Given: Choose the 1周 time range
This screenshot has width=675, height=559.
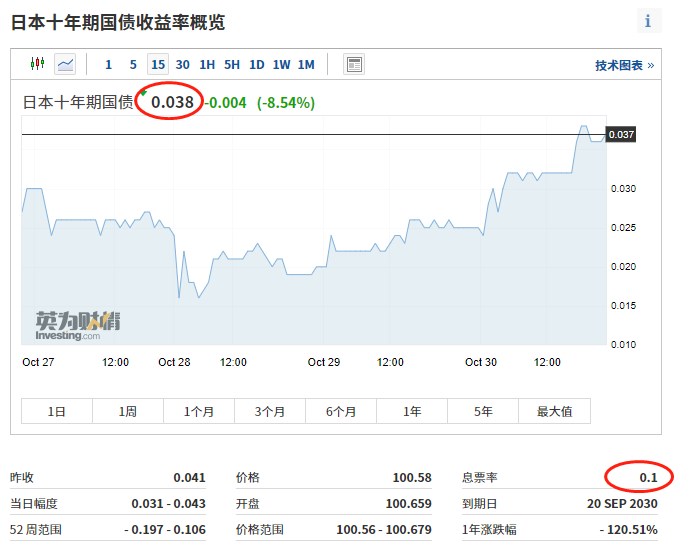Looking at the screenshot, I should click(128, 411).
